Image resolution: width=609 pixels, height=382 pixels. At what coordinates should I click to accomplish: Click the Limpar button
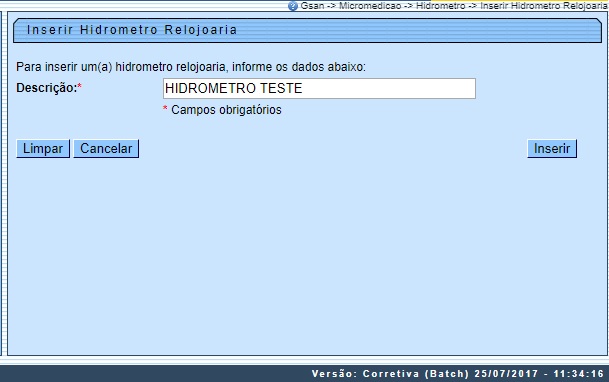[43, 149]
